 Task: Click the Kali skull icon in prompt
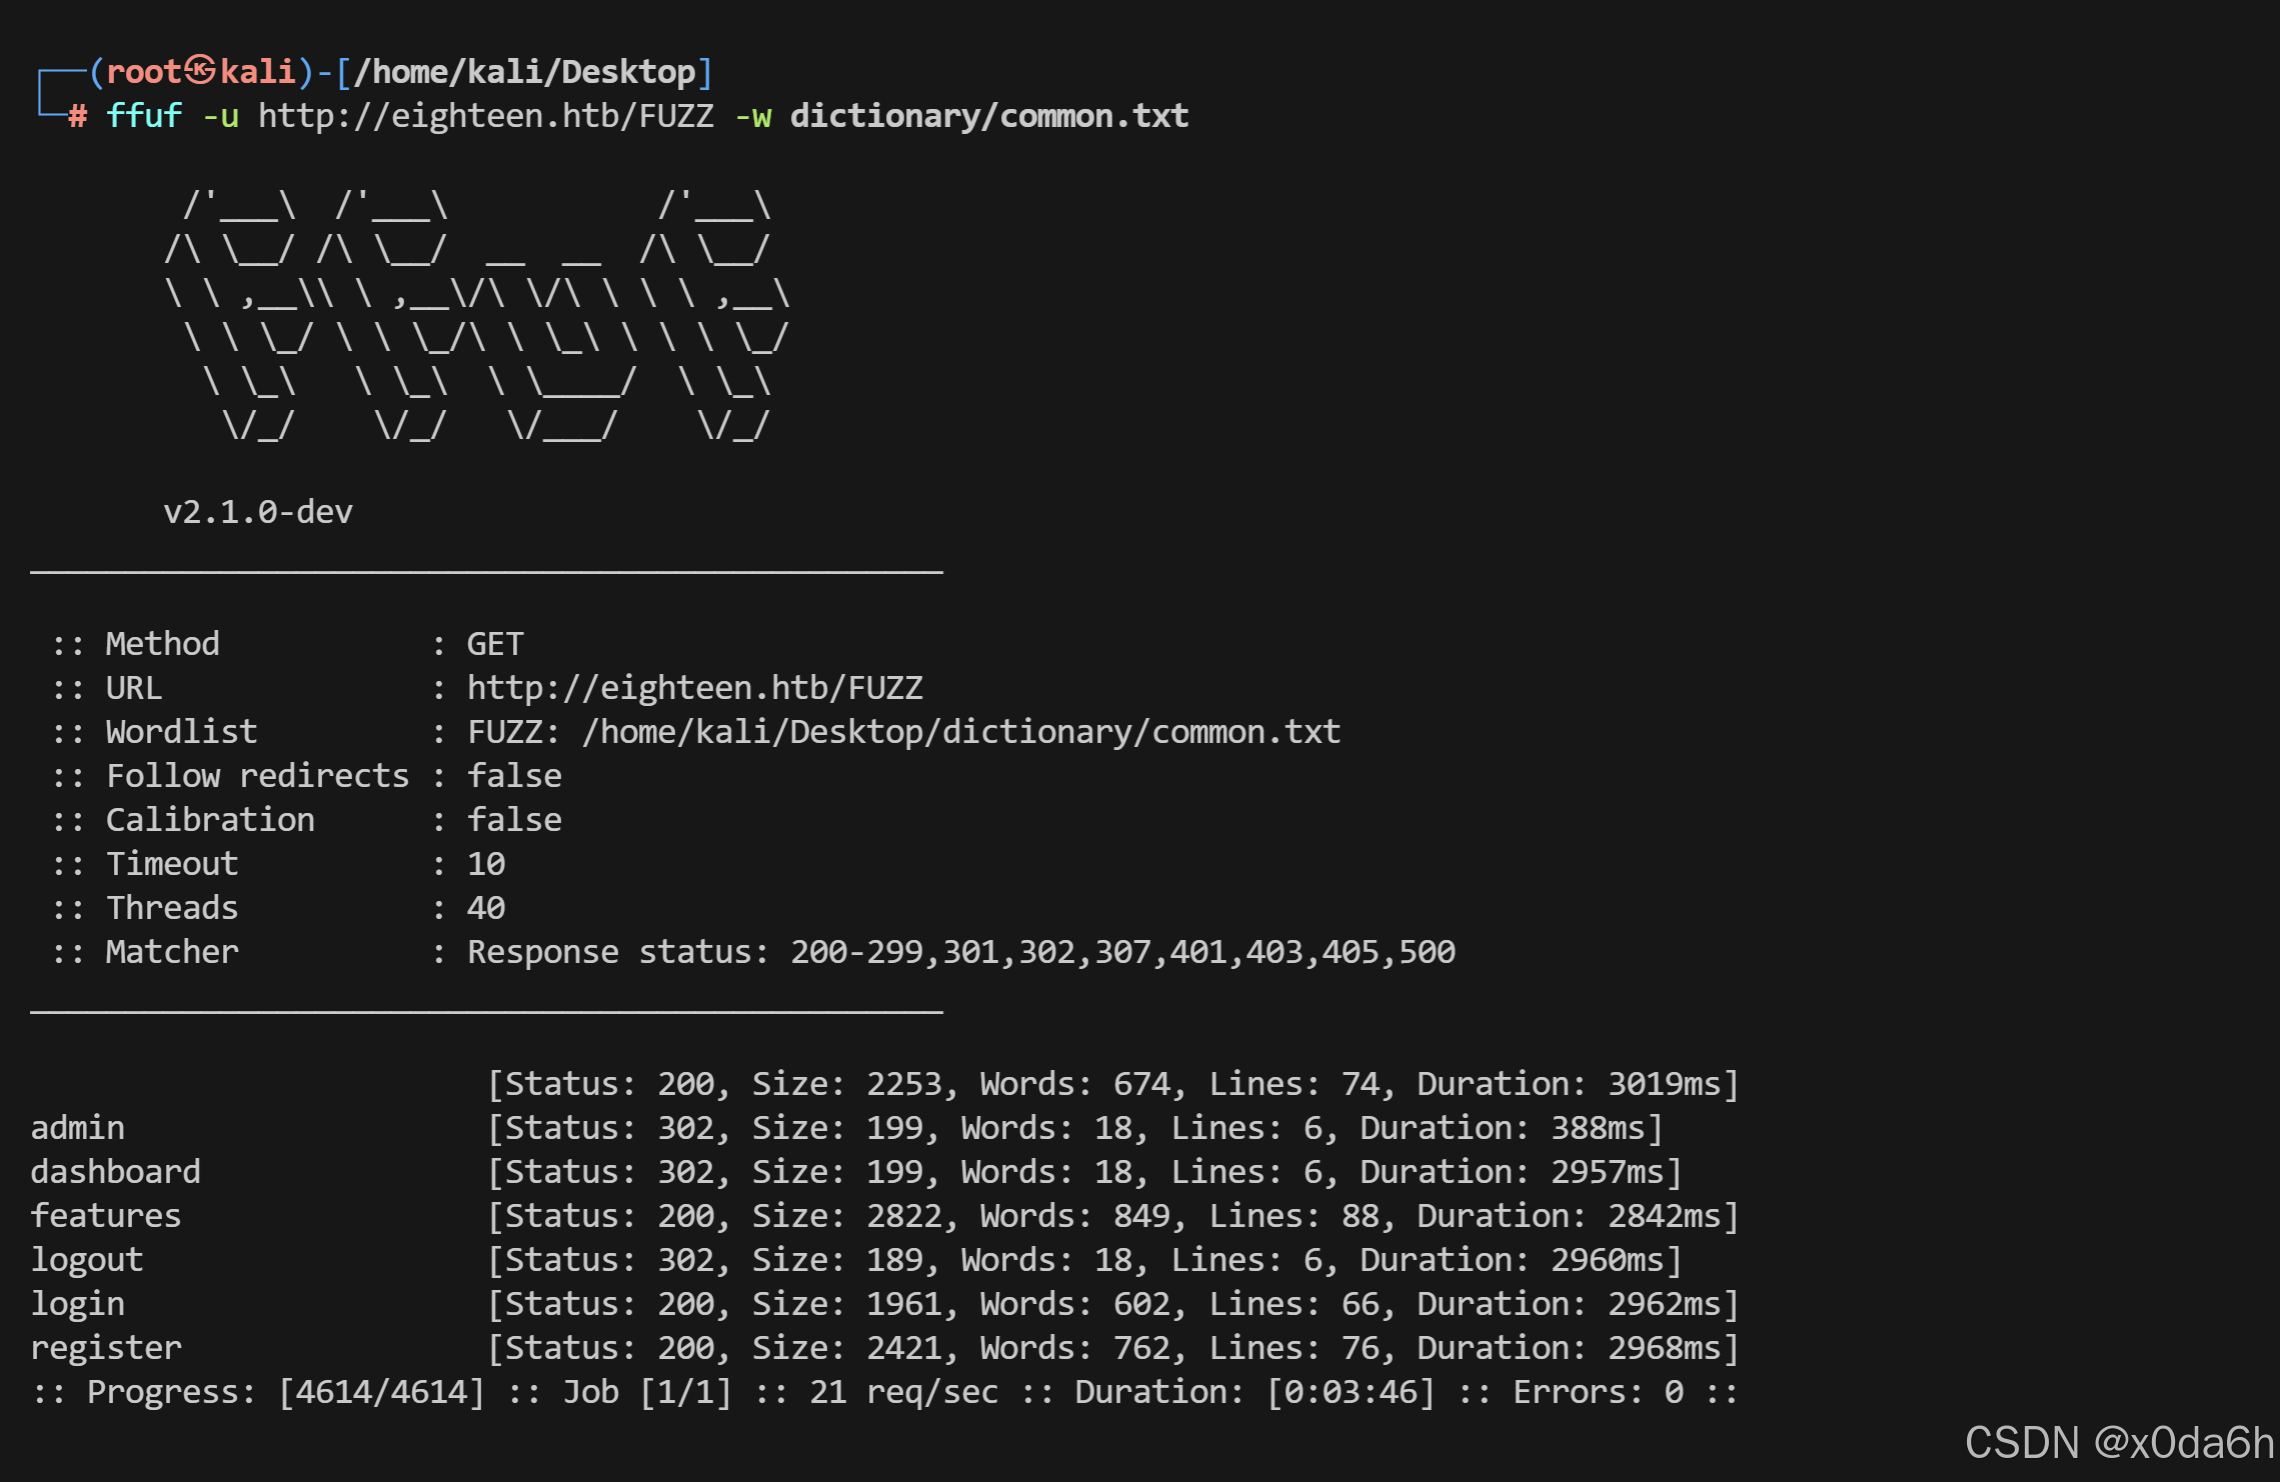pyautogui.click(x=200, y=70)
